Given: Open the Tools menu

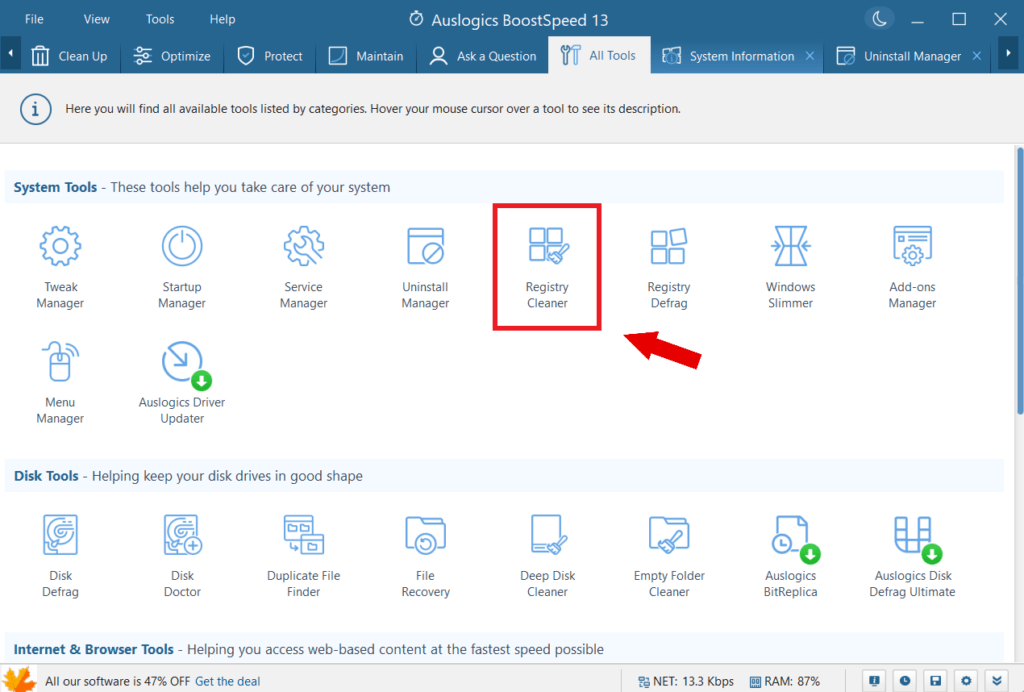Looking at the screenshot, I should coord(160,18).
